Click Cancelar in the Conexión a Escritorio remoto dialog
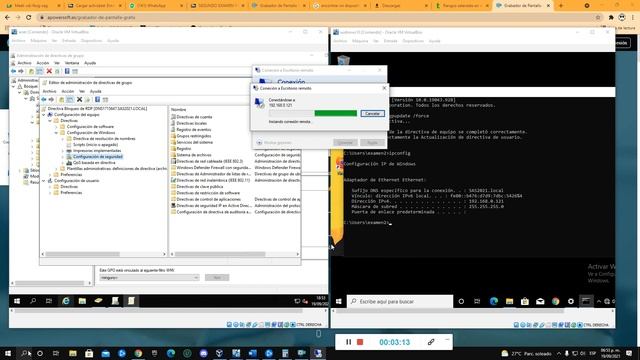 pyautogui.click(x=372, y=113)
